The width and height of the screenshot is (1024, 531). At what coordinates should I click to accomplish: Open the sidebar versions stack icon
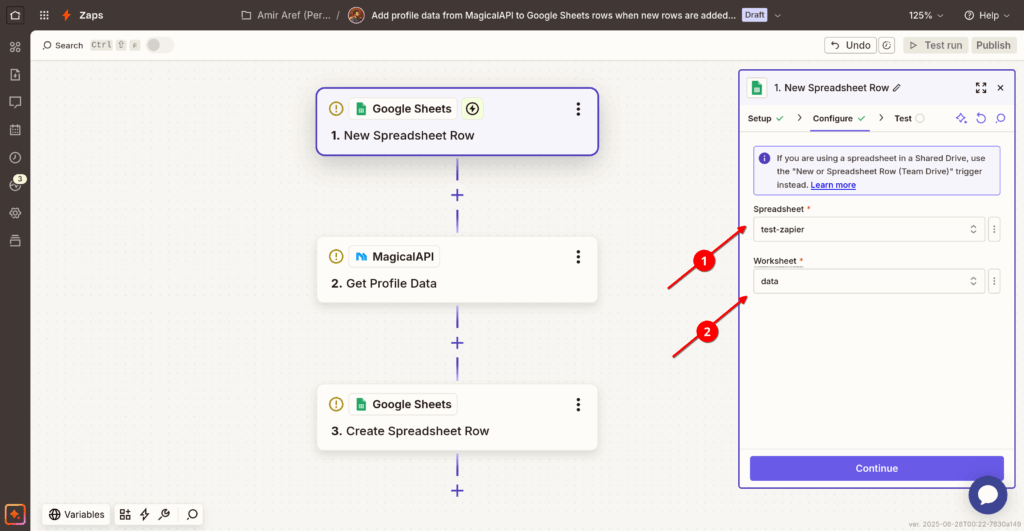(15, 240)
